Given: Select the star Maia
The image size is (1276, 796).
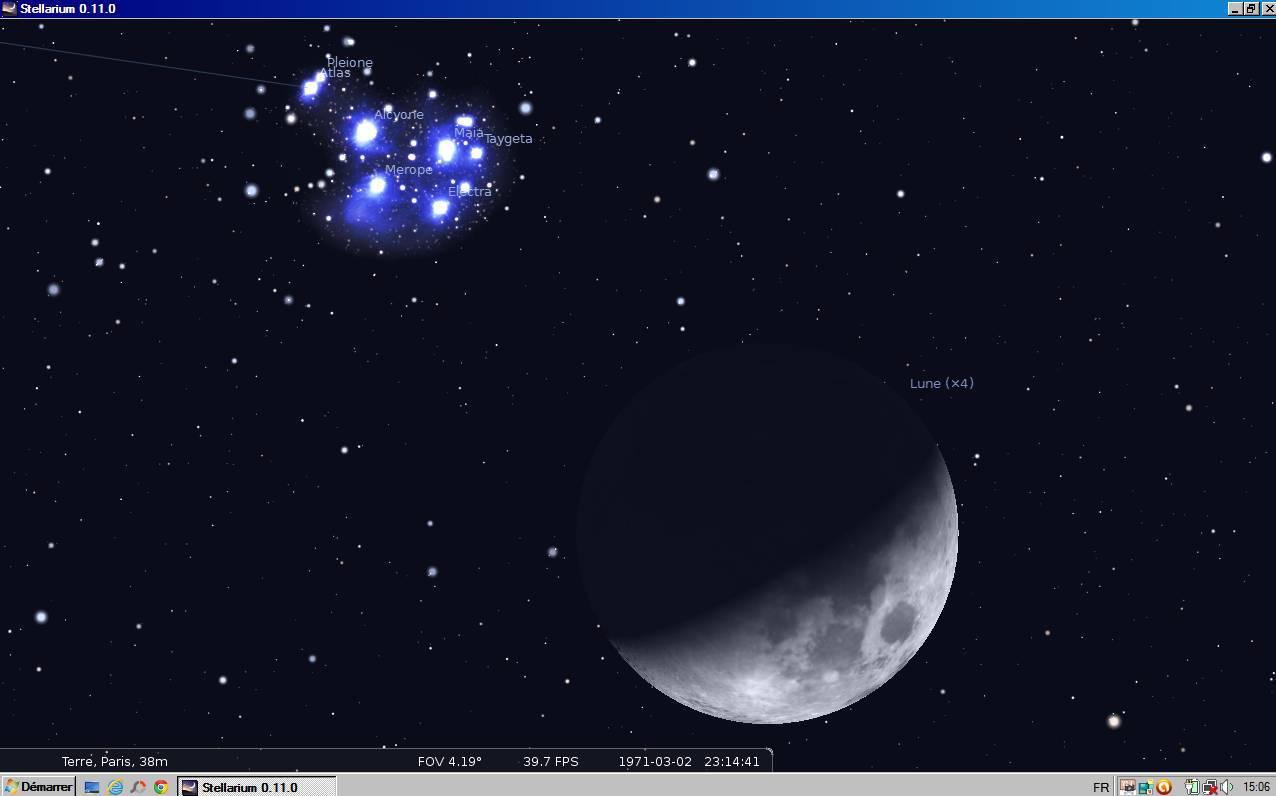Looking at the screenshot, I should (446, 151).
